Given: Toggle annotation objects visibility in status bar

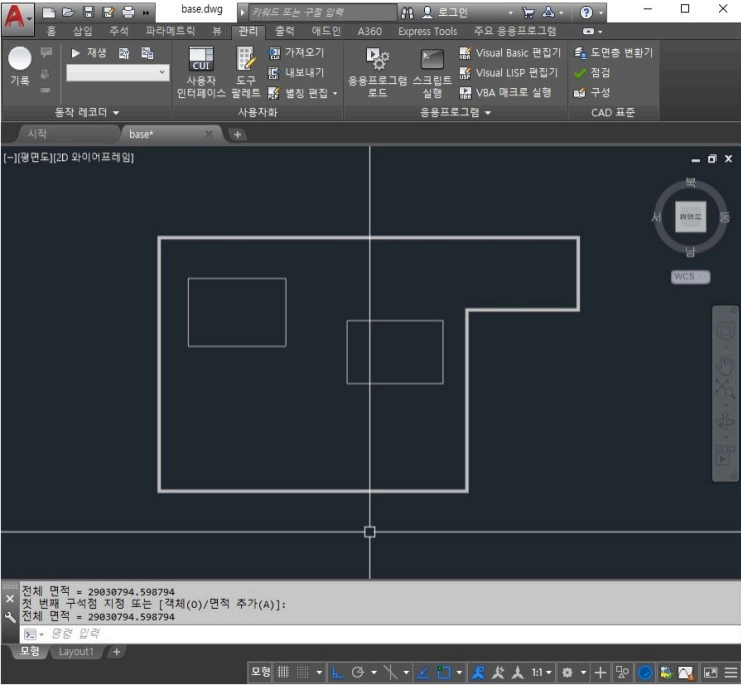Looking at the screenshot, I should [478, 672].
